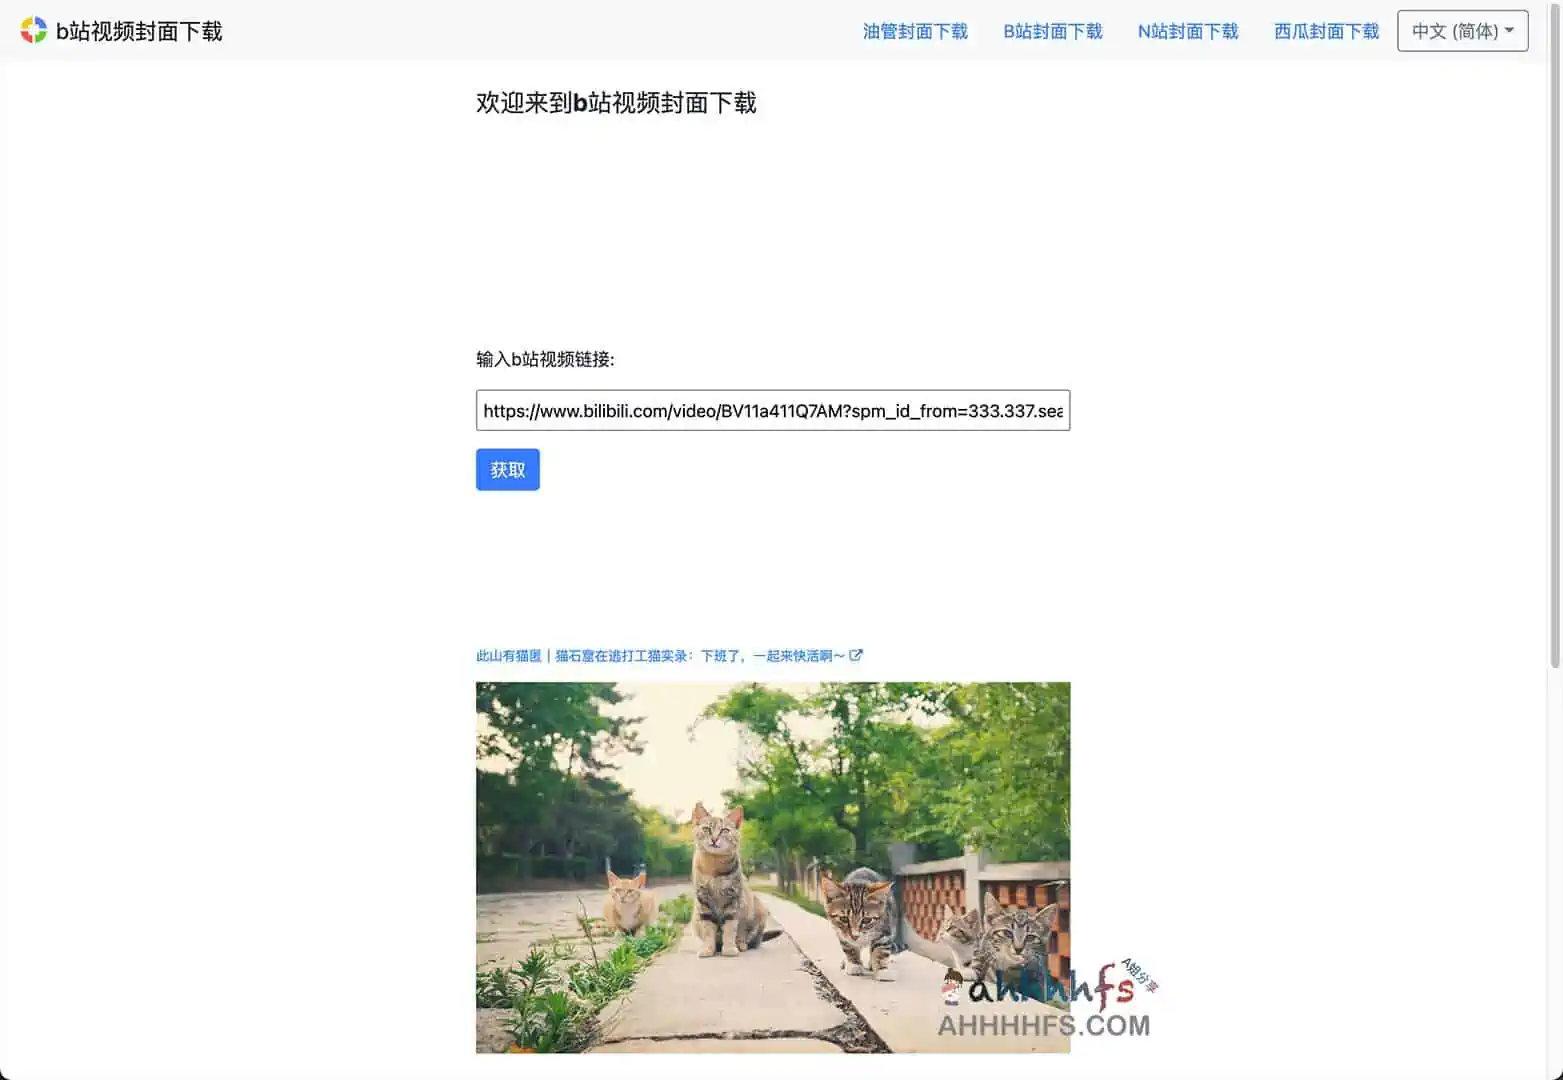This screenshot has height=1080, width=1563.
Task: Open the N站封面下载 page
Action: pyautogui.click(x=1187, y=31)
